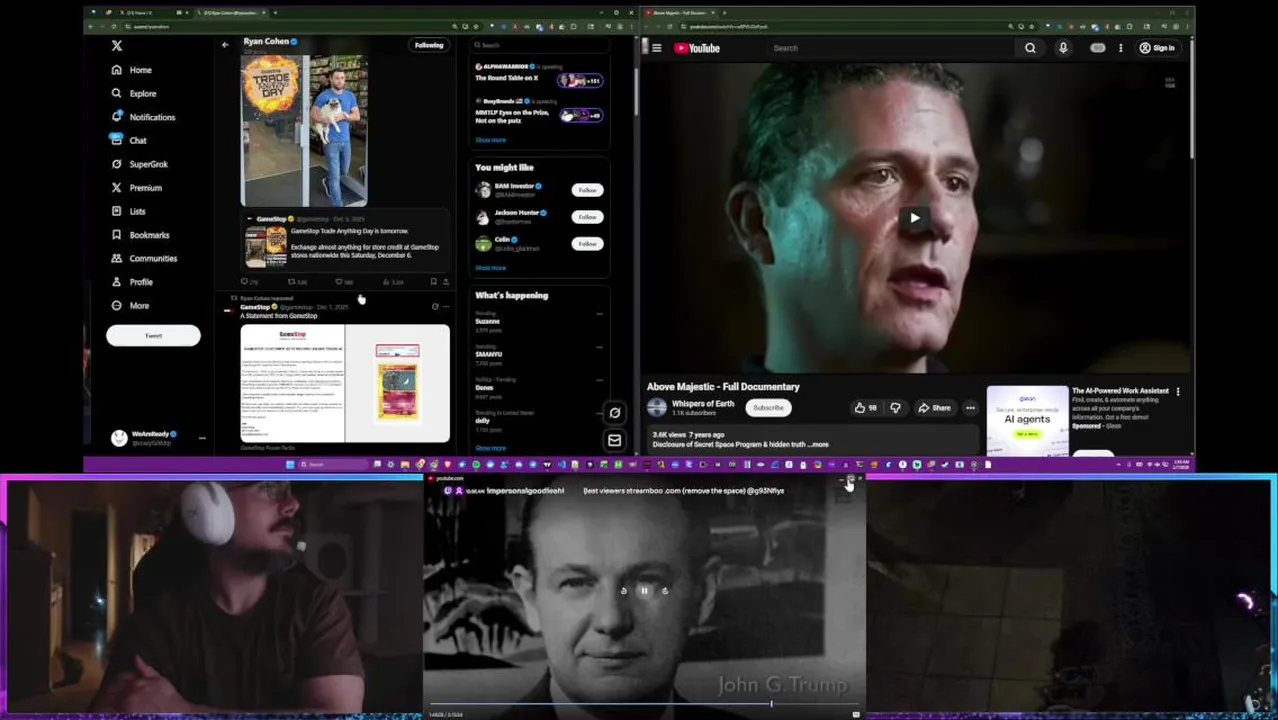The width and height of the screenshot is (1278, 720).
Task: Subscribe to Whispers of Earth
Action: click(x=768, y=408)
